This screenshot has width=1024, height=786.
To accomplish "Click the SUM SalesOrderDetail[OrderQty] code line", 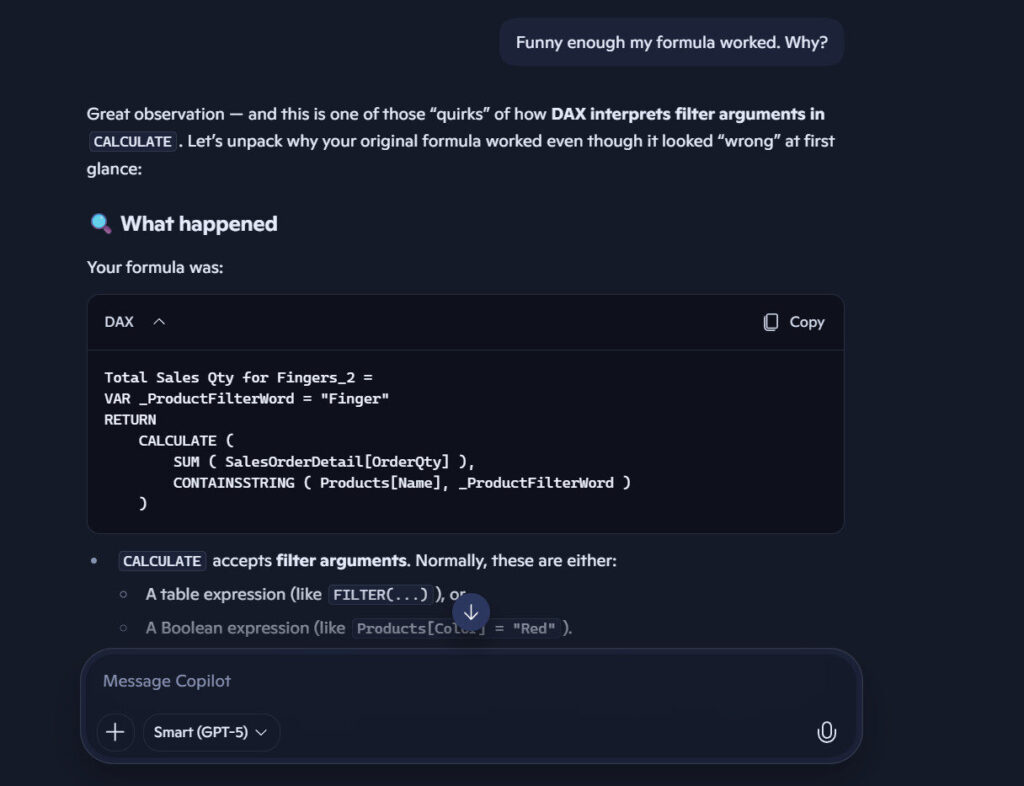I will coord(323,461).
